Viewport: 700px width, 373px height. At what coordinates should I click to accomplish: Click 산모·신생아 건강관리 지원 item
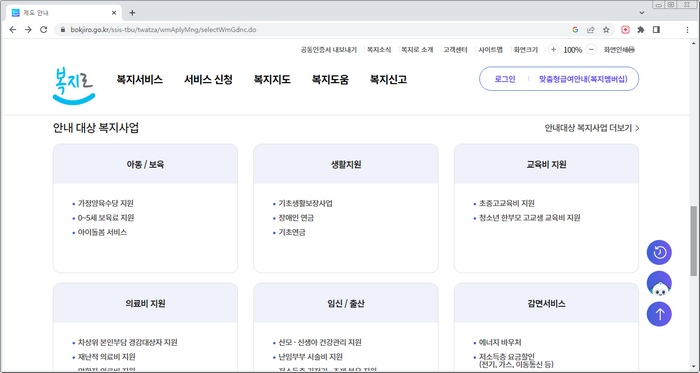pyautogui.click(x=320, y=343)
